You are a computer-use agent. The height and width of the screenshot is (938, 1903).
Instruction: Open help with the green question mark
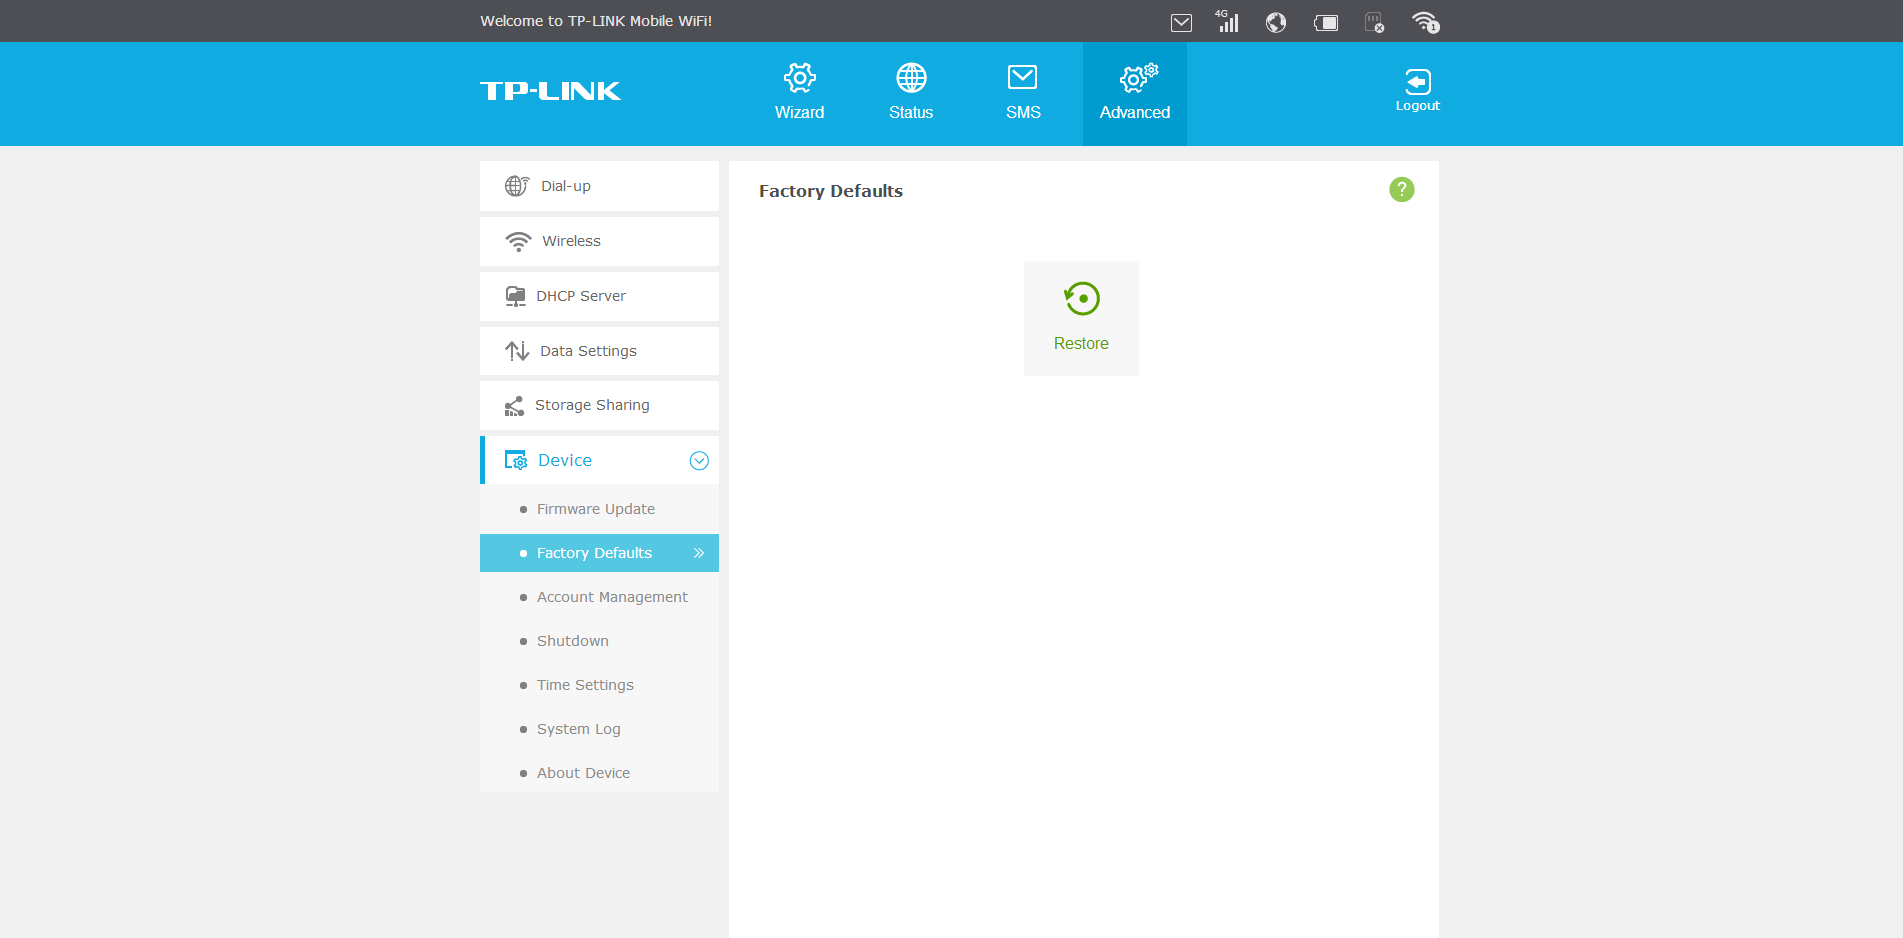1401,189
